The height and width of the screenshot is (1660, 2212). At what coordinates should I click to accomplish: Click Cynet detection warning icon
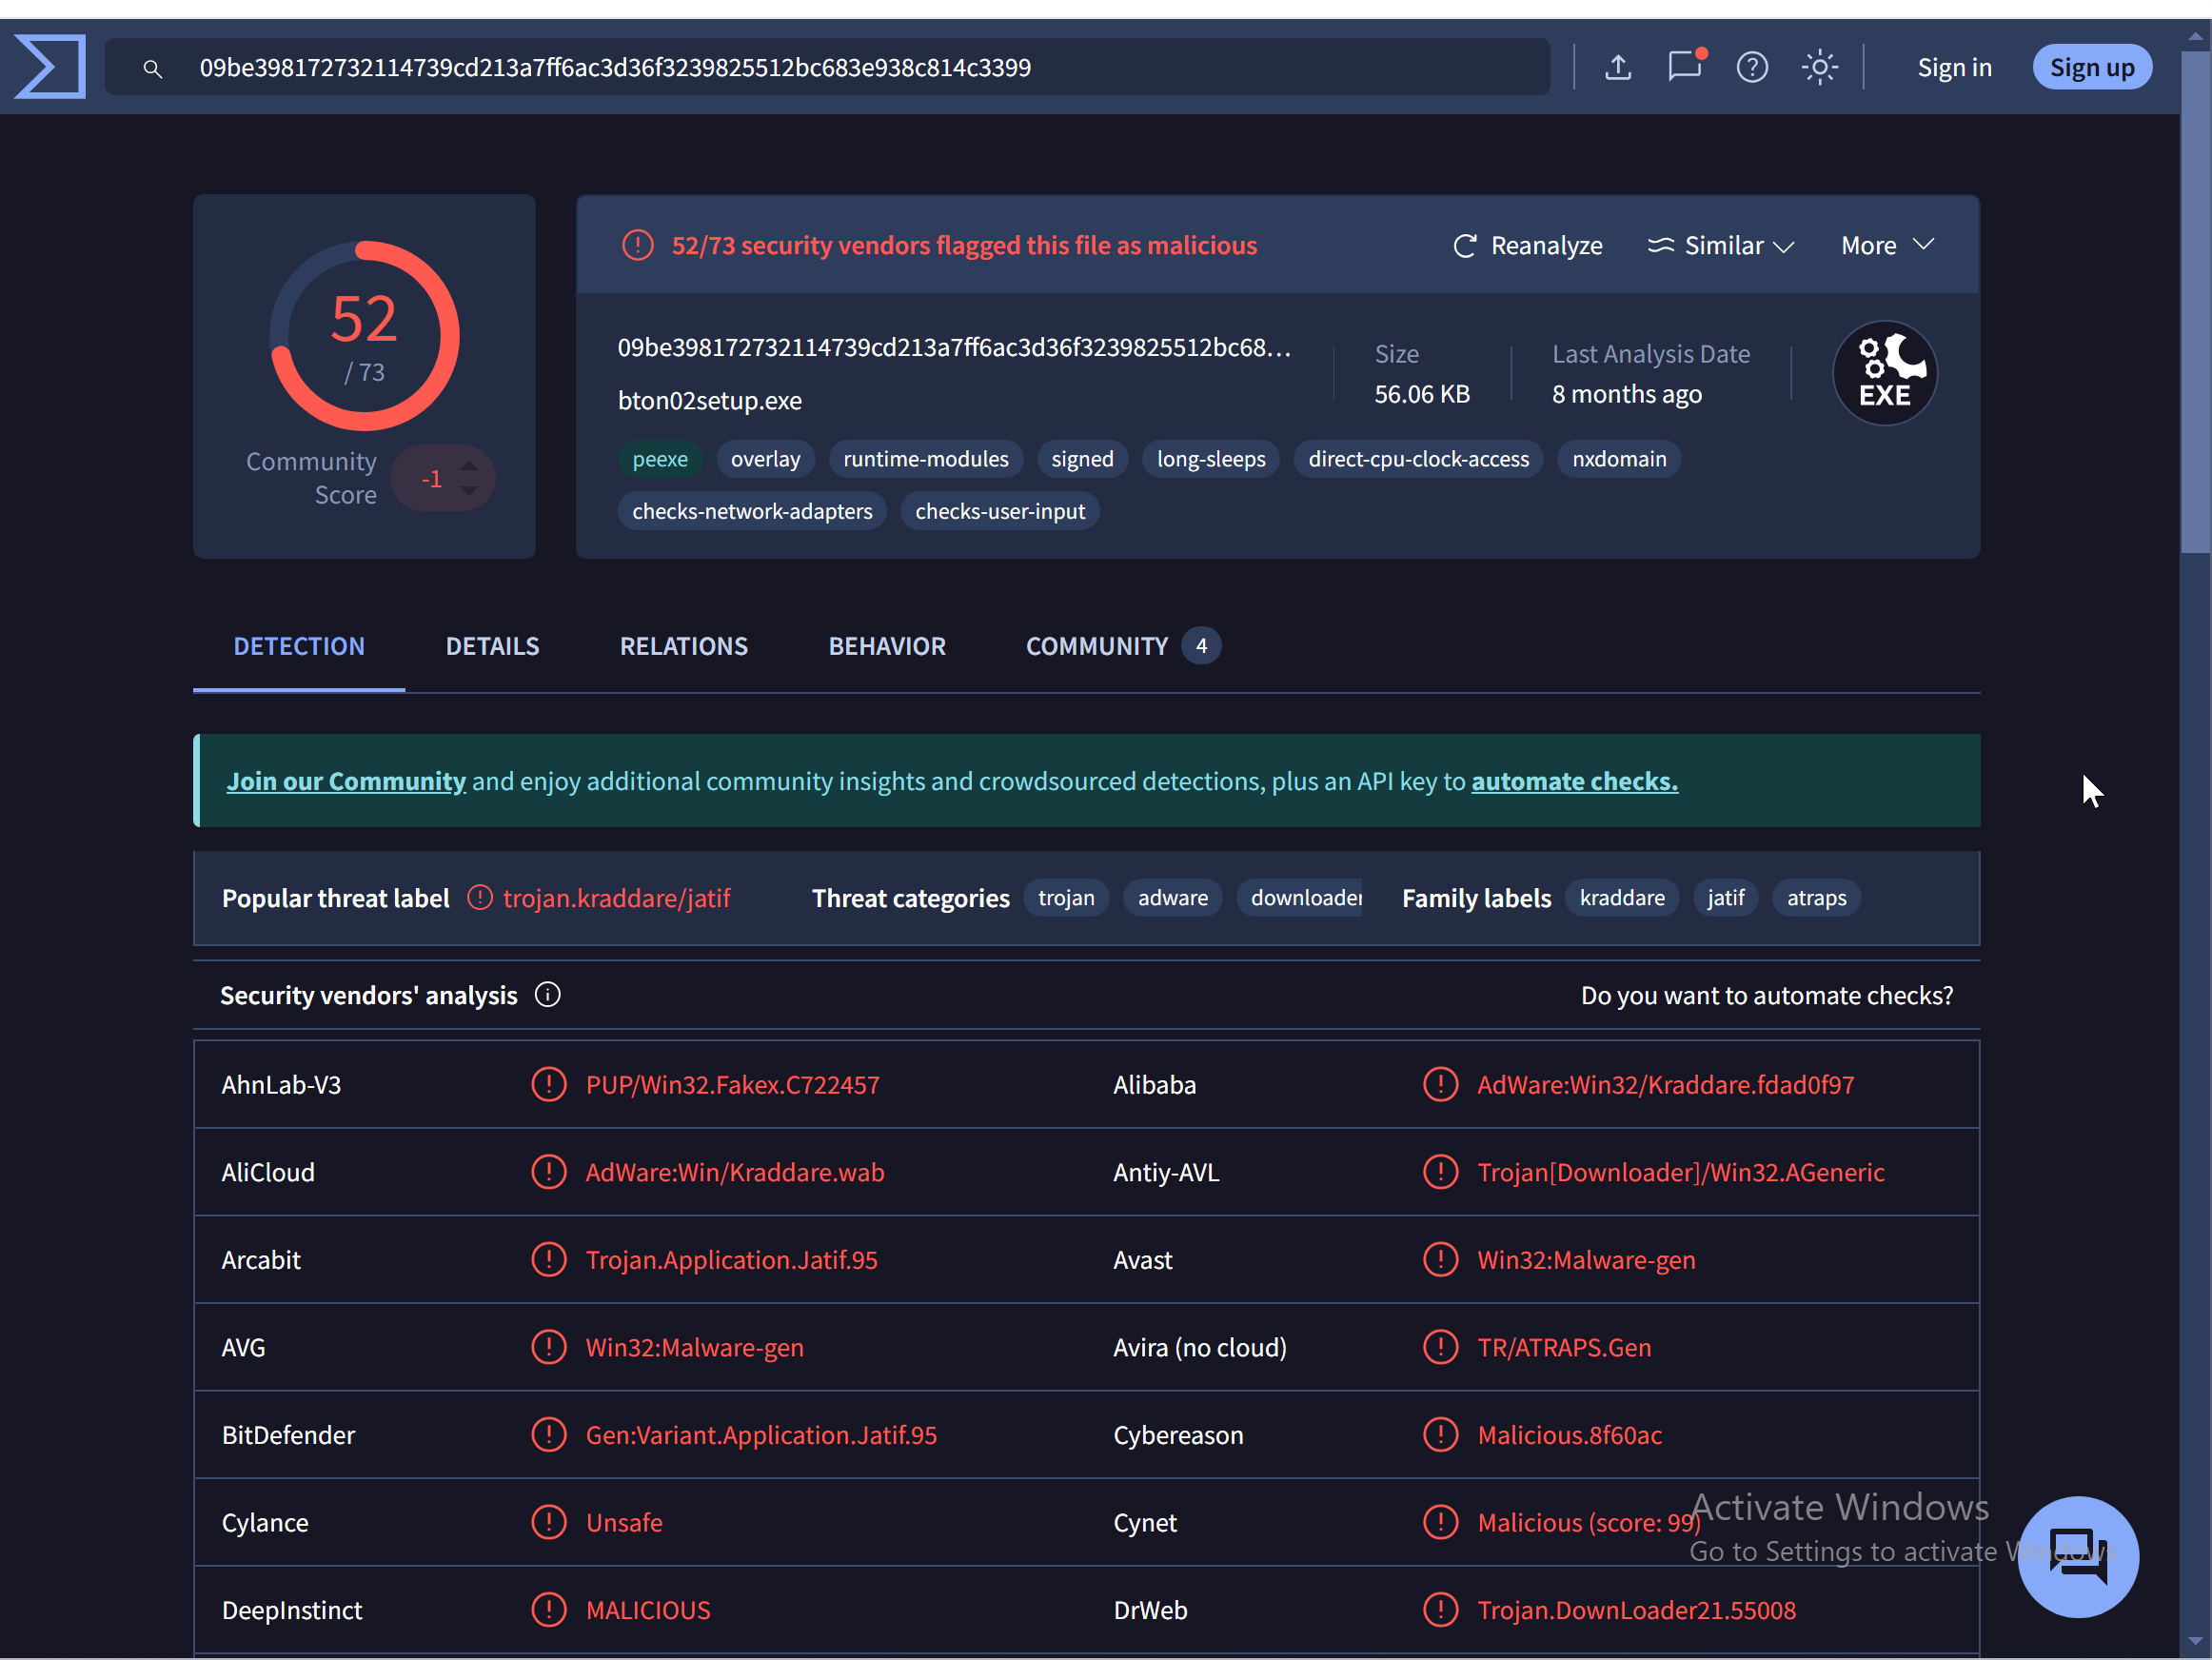point(1440,1522)
